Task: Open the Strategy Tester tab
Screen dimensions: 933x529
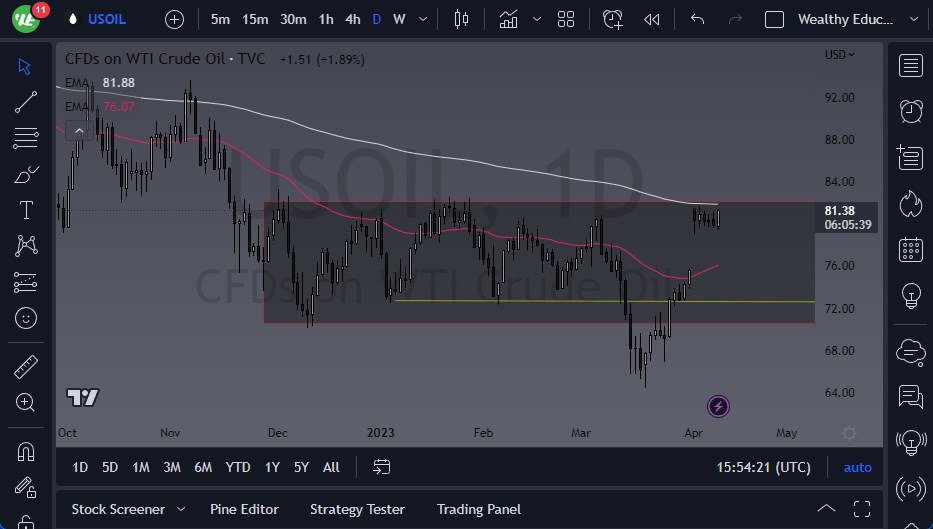Action: 357,509
